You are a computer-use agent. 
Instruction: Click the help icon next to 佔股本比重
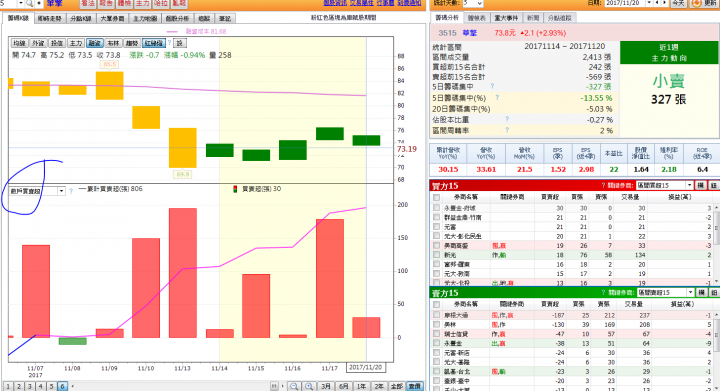pyautogui.click(x=507, y=119)
